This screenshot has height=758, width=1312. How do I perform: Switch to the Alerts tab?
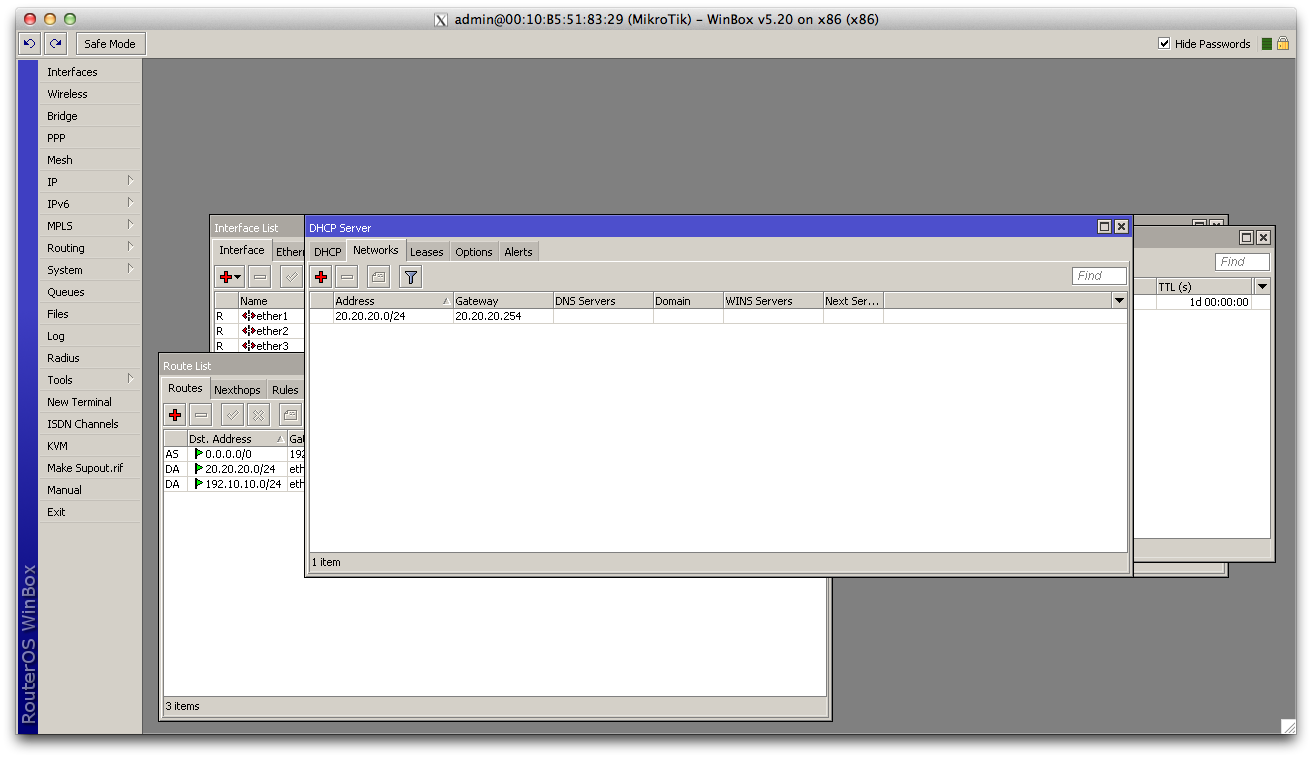pos(519,252)
